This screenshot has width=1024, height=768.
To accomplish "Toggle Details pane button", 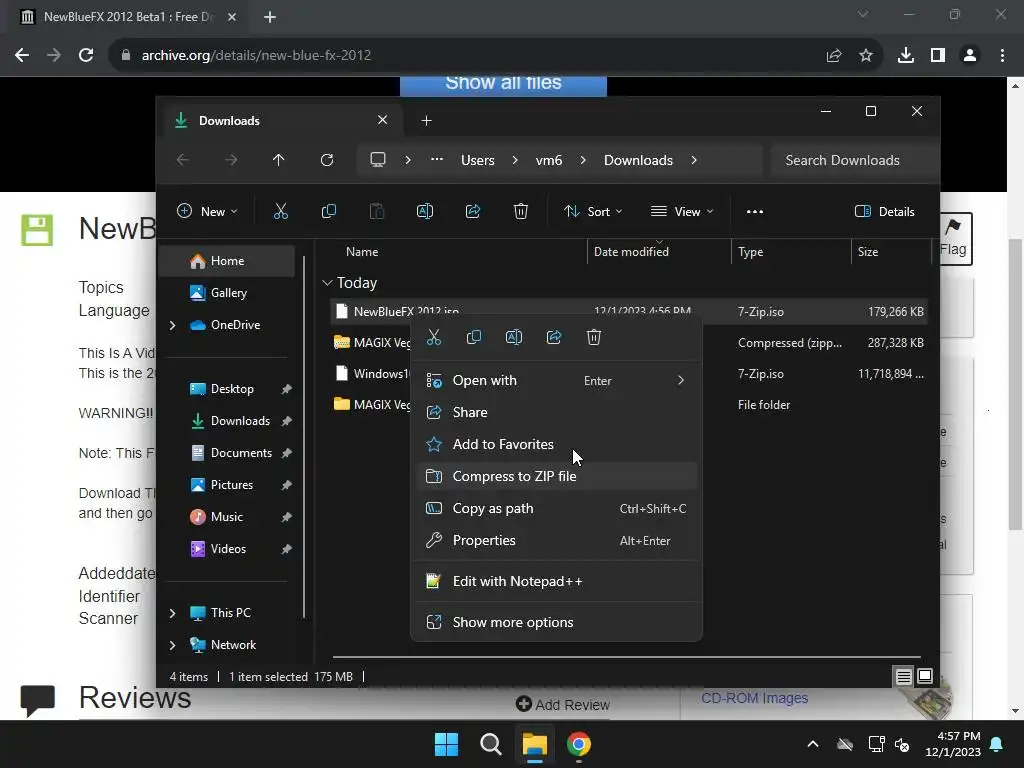I will click(885, 212).
